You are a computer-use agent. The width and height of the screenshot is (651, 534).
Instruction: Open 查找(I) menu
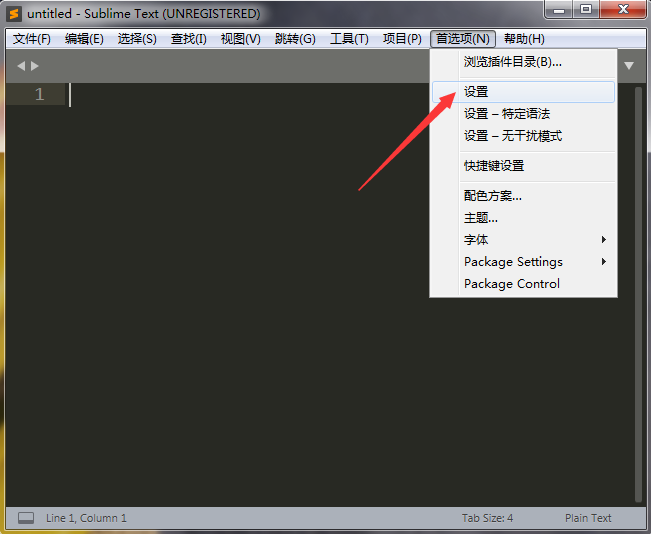coord(189,39)
